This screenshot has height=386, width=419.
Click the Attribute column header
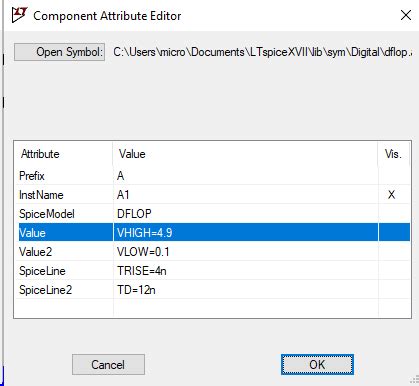63,154
